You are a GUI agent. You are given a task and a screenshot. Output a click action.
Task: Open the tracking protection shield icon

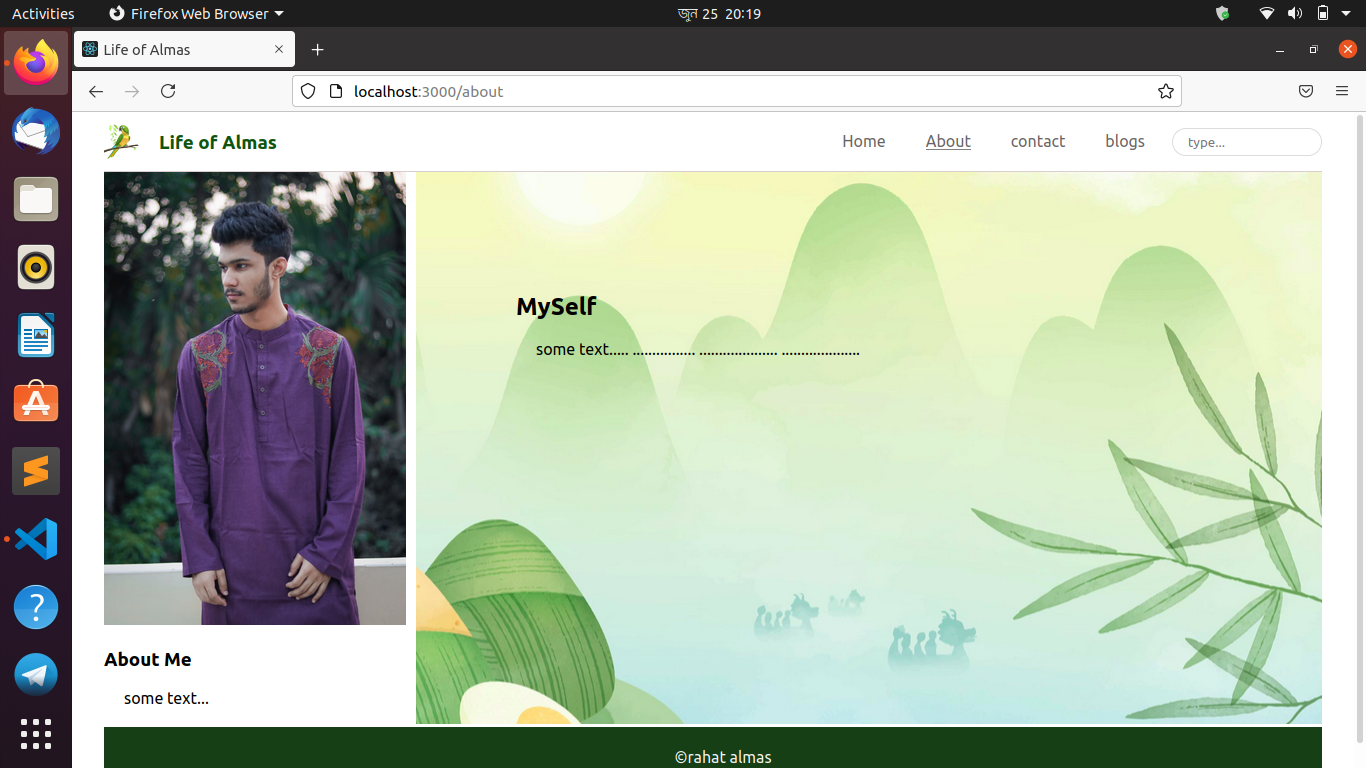[x=307, y=91]
